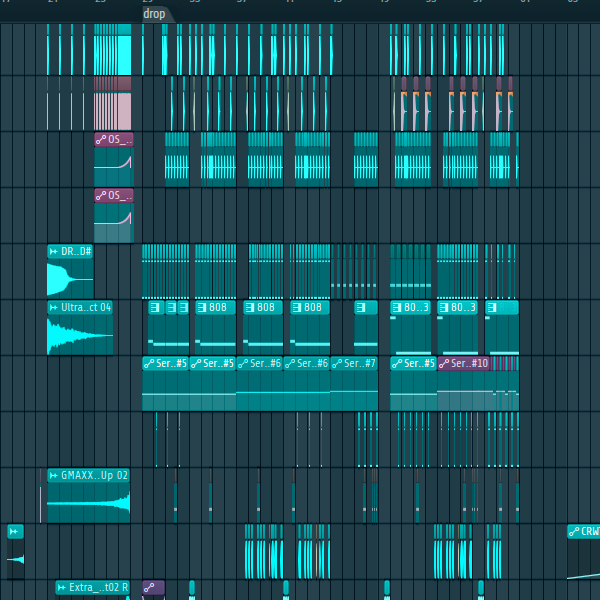
Task: Select the DR..D# clip waveform
Action: (x=70, y=280)
